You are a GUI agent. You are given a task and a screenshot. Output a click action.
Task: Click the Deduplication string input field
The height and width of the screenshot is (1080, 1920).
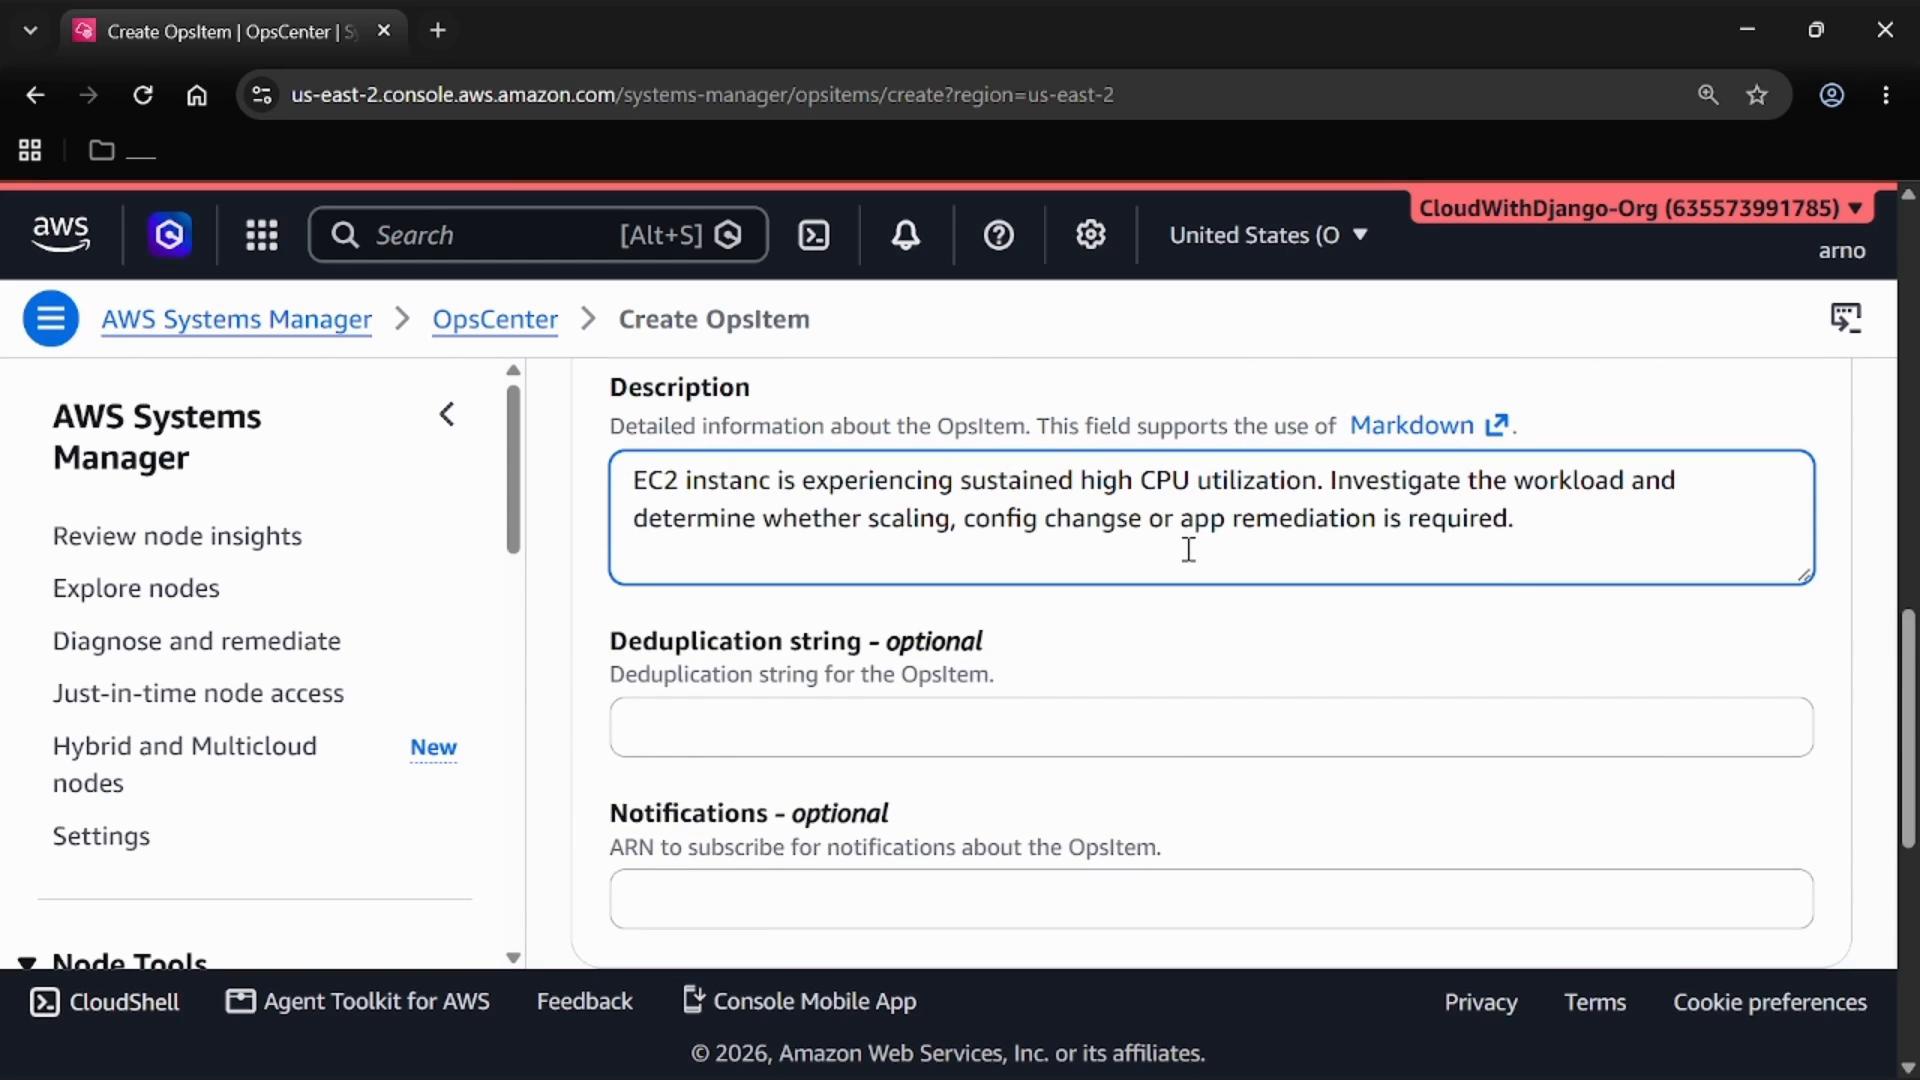(x=1211, y=727)
